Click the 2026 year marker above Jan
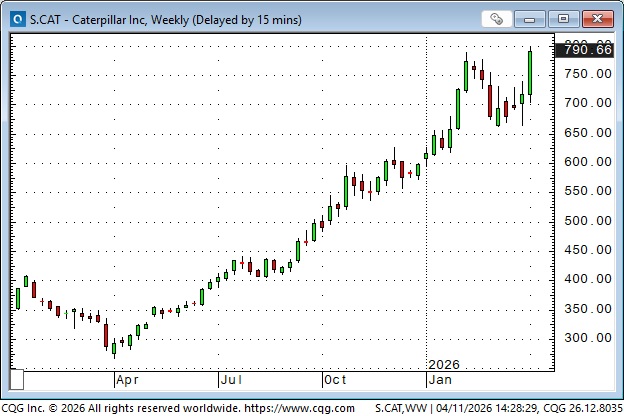The image size is (624, 416). point(444,364)
